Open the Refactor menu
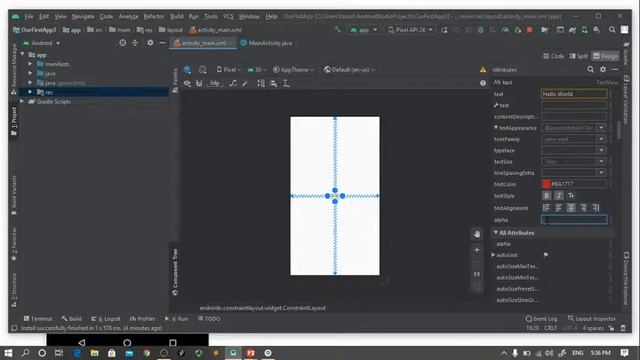The image size is (640, 360). click(154, 17)
